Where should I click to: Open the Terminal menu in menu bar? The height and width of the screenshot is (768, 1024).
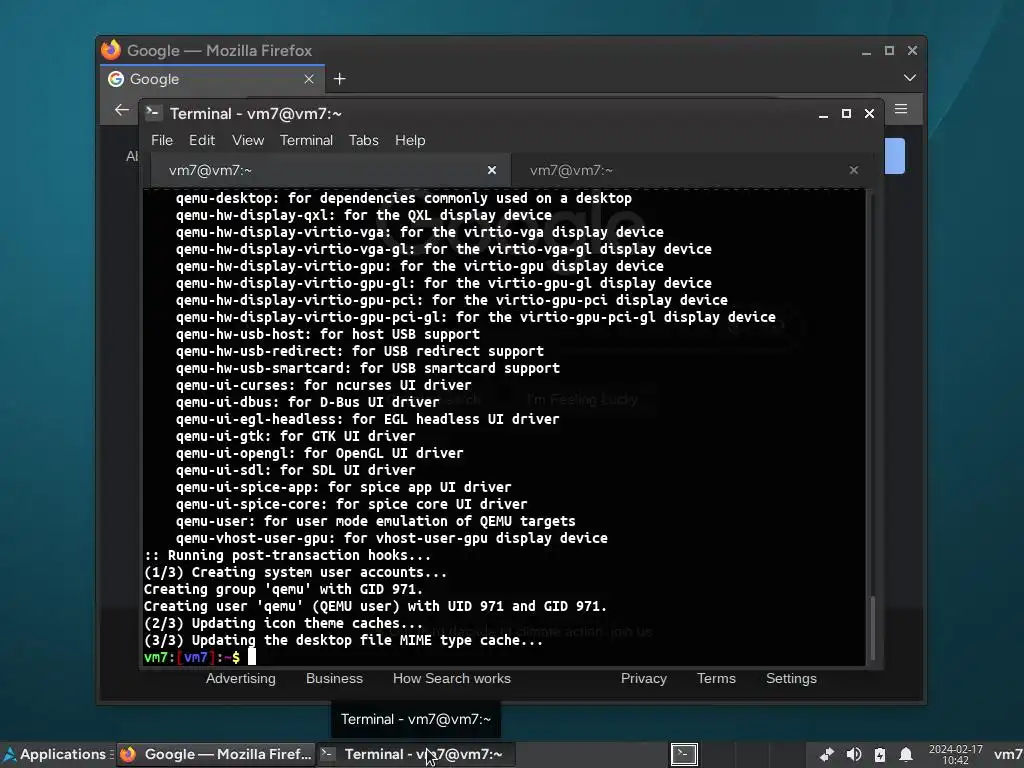[306, 140]
